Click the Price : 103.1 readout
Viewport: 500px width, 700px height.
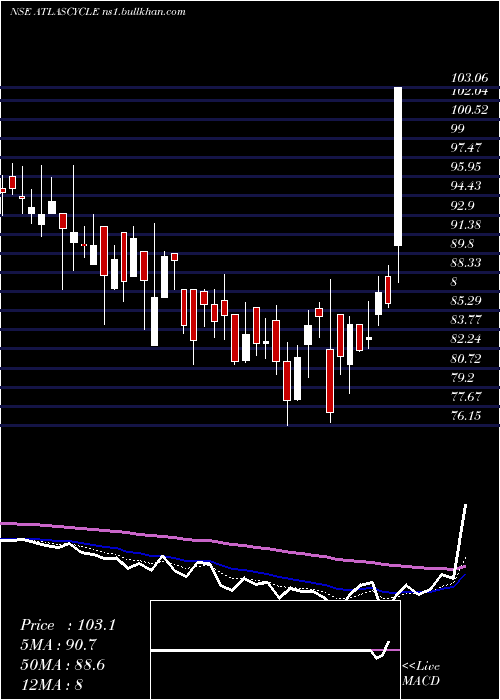[x=68, y=625]
